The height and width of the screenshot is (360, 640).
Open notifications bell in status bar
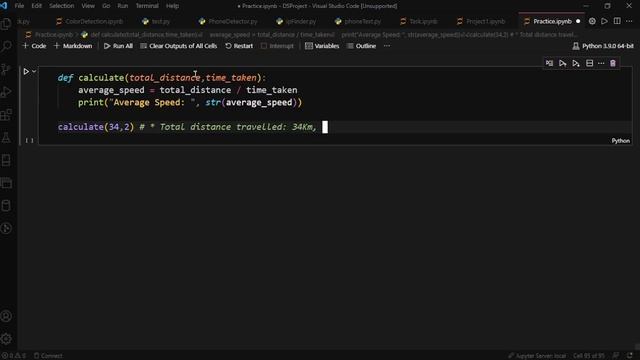[630, 356]
